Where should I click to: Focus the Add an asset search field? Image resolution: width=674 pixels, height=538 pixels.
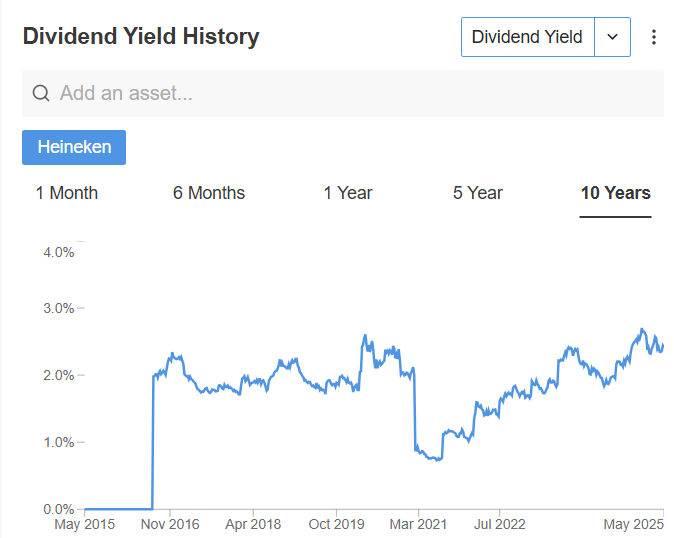[x=343, y=93]
